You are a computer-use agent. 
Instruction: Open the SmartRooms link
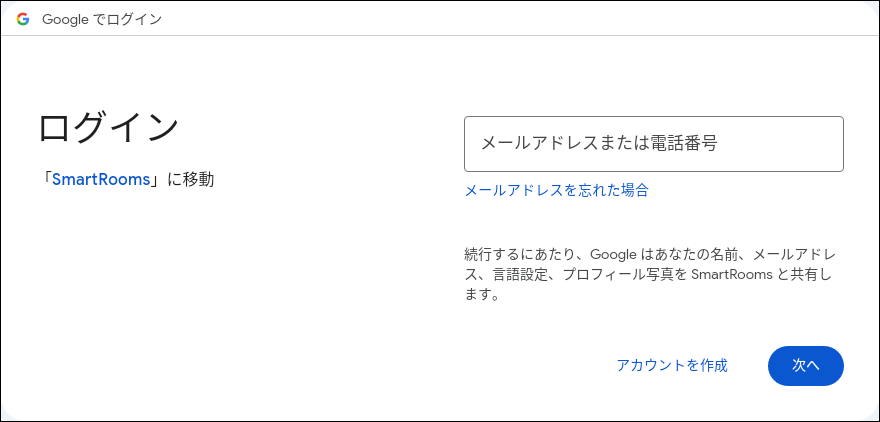(100, 180)
